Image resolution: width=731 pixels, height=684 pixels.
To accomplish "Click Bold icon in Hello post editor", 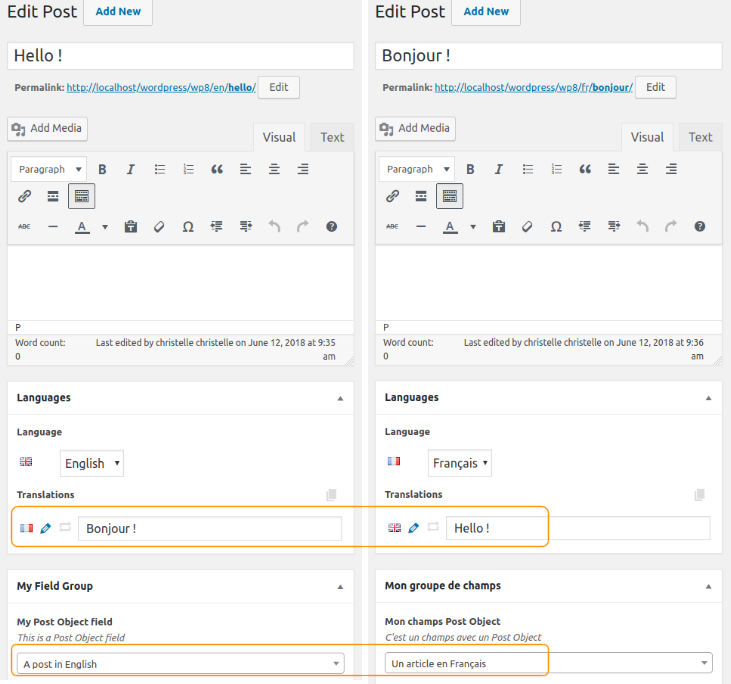I will click(102, 169).
